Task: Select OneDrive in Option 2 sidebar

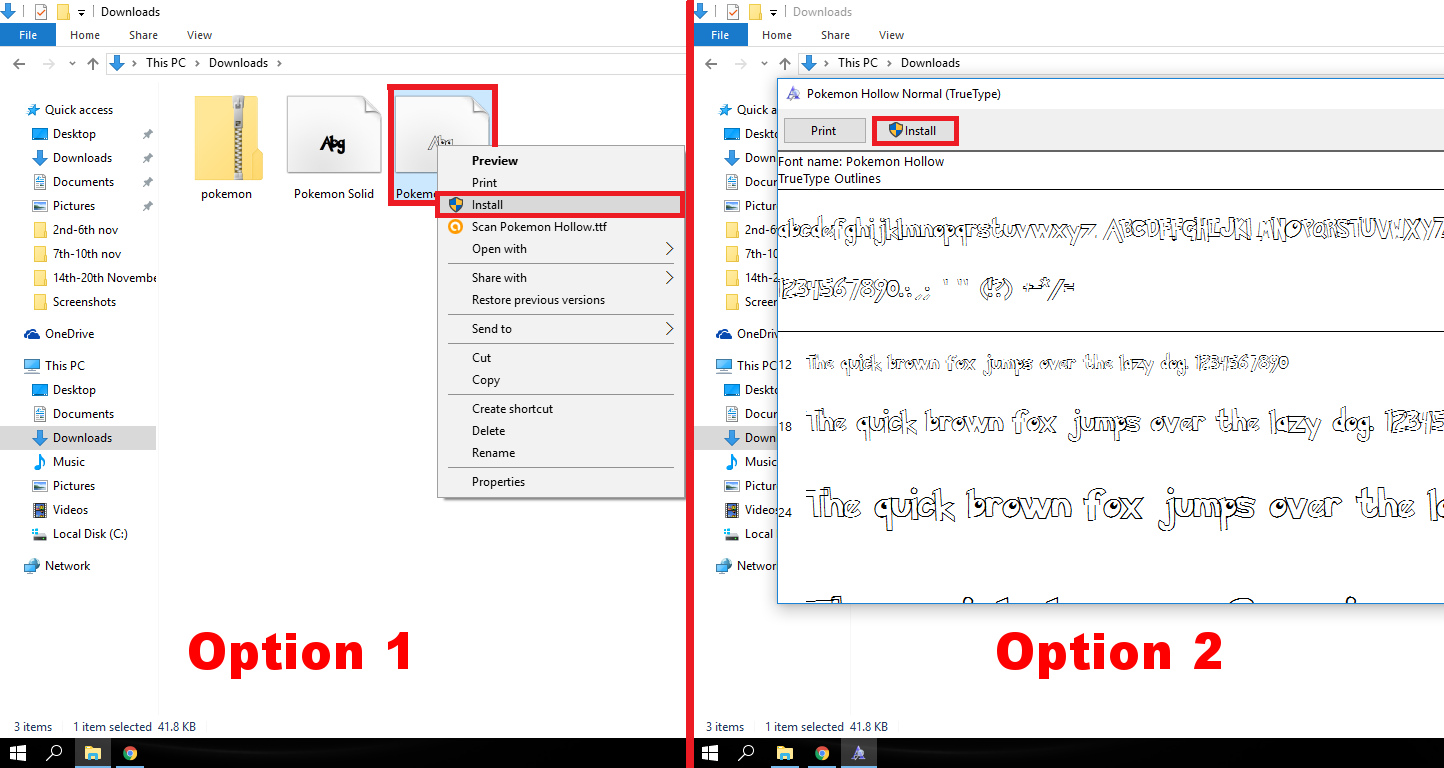Action: point(747,334)
